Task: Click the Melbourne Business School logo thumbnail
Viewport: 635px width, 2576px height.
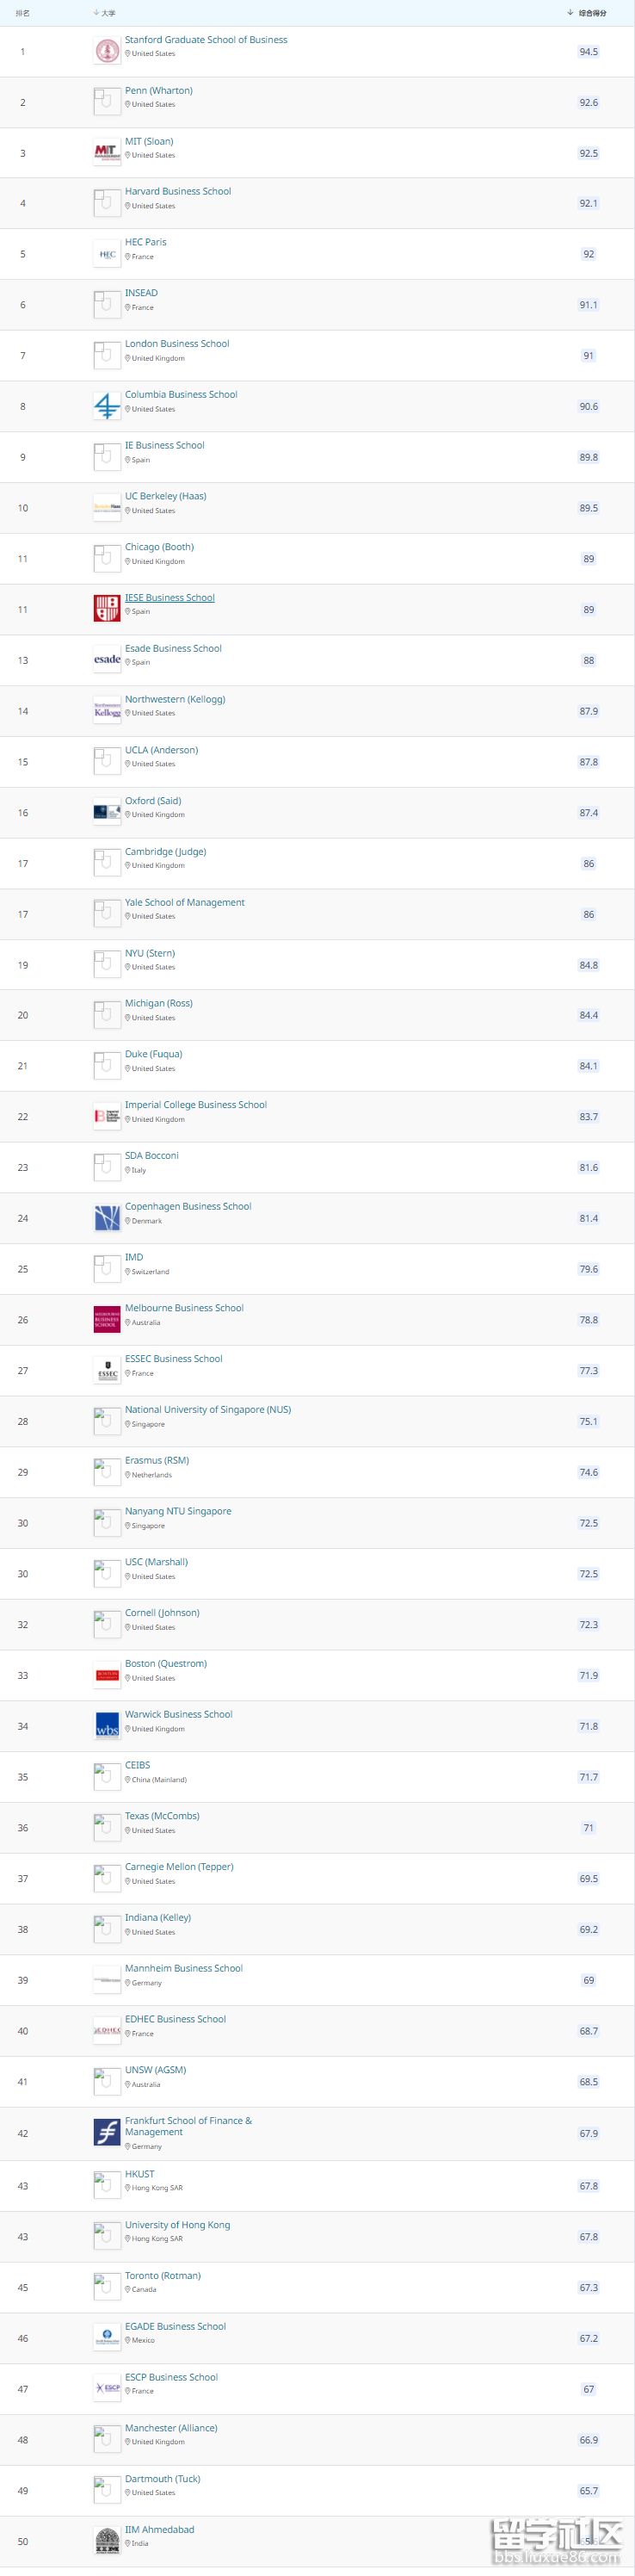Action: 106,1319
